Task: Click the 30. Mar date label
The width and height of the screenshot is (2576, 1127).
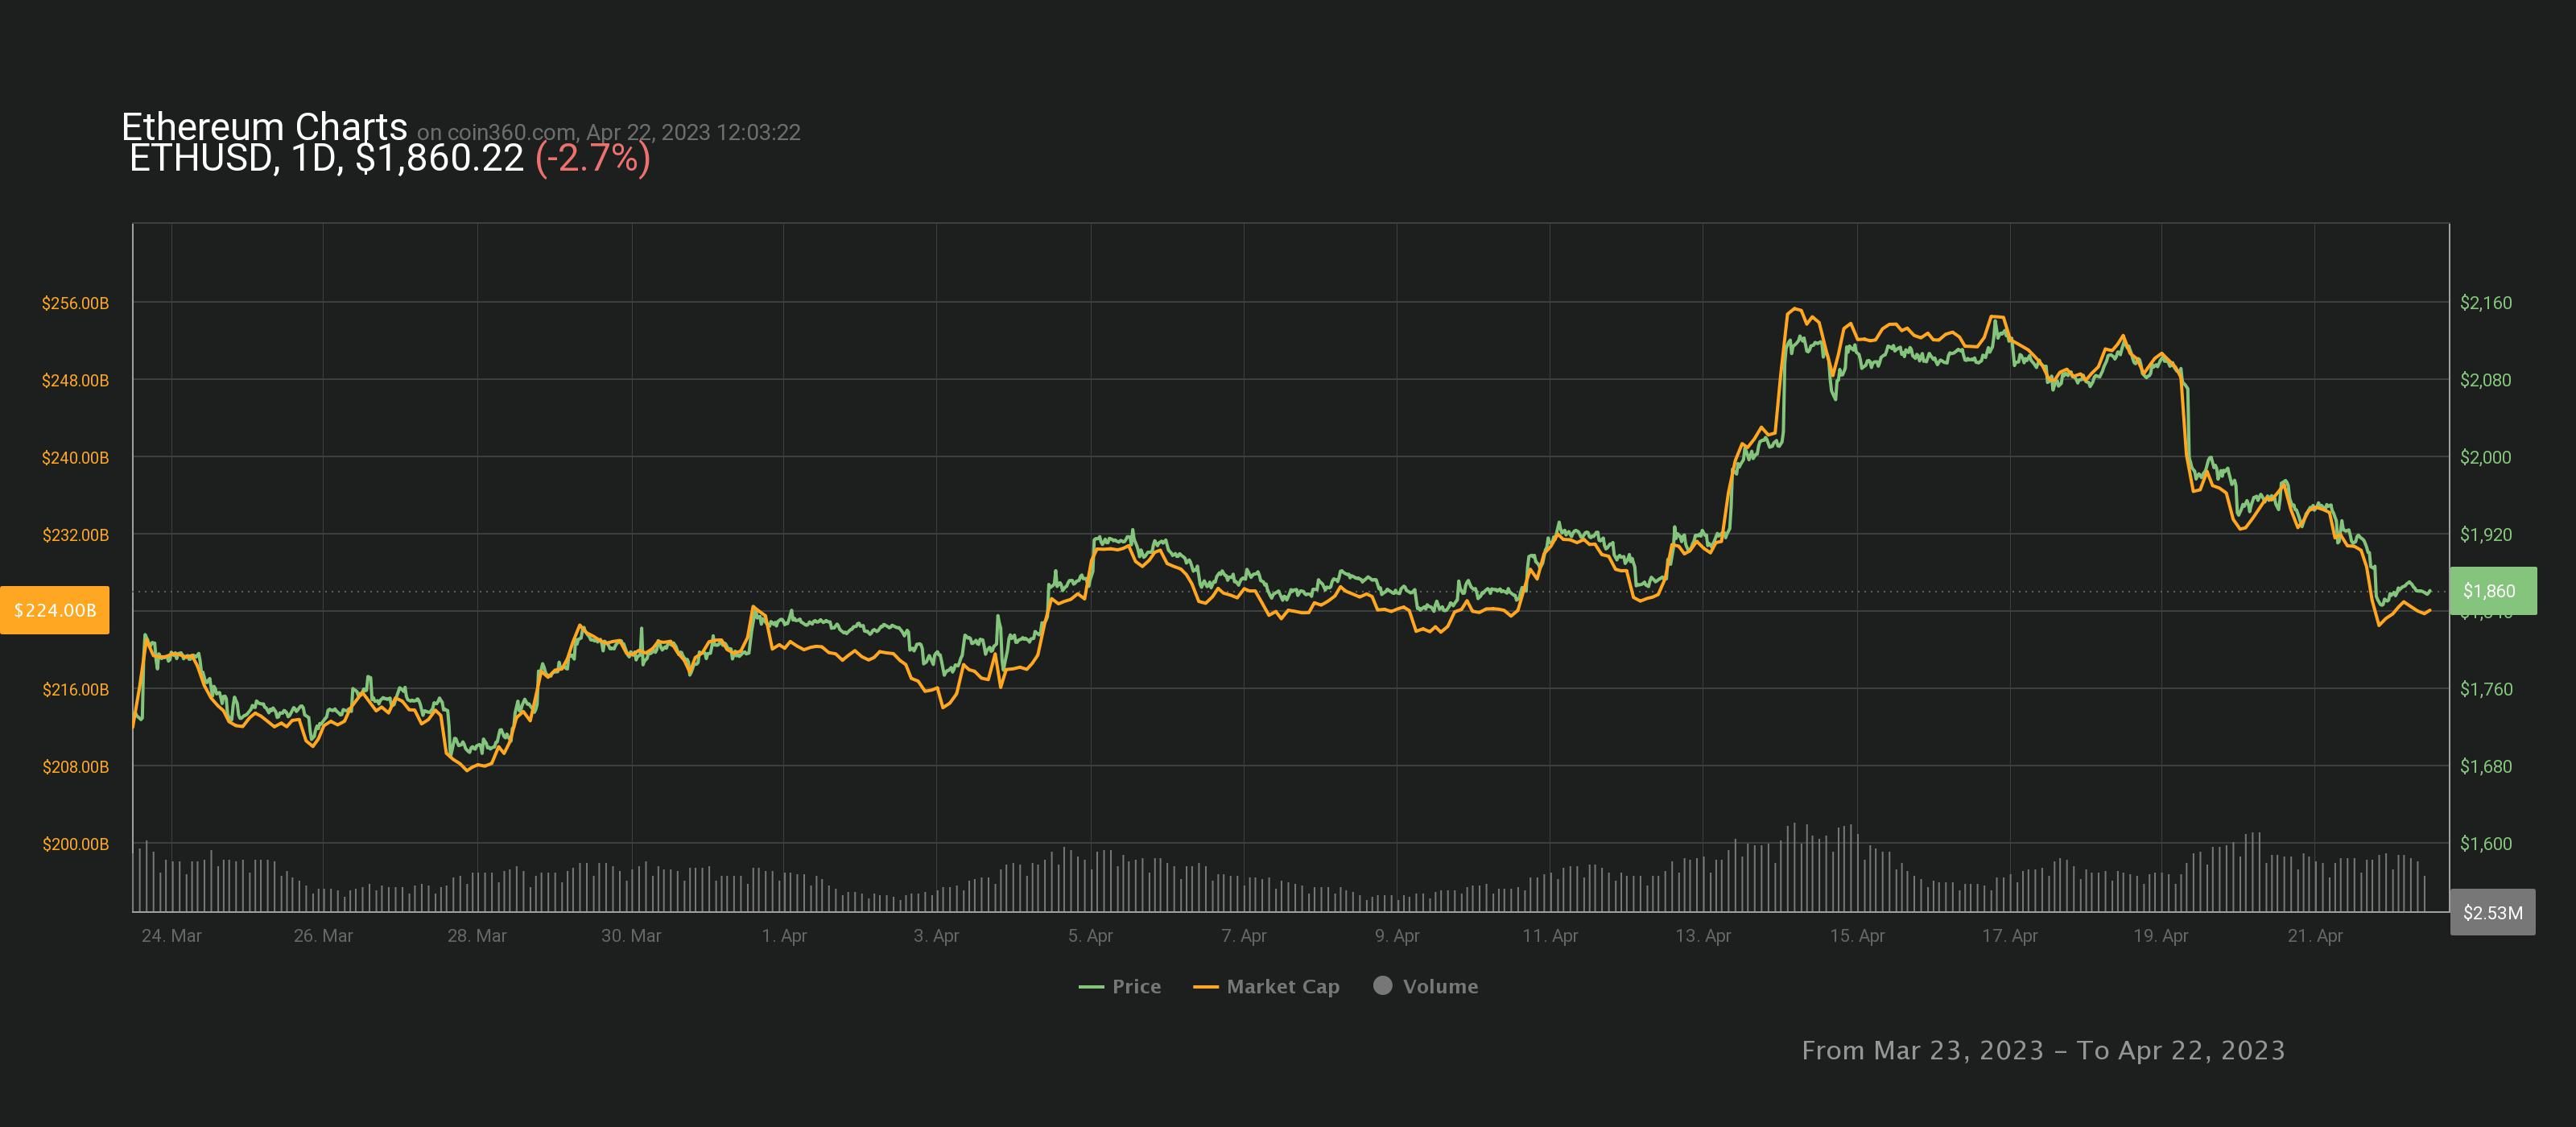Action: coord(631,936)
